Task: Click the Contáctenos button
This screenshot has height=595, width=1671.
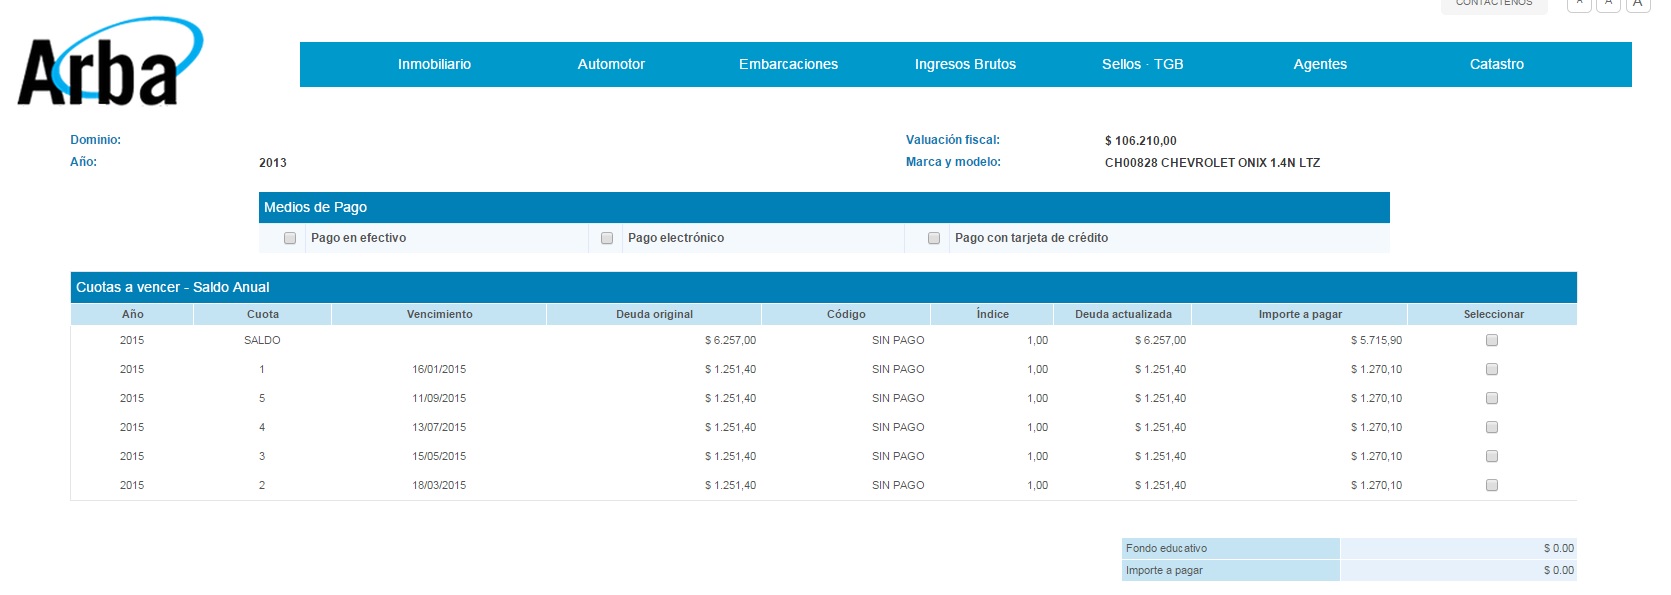Action: tap(1493, 4)
